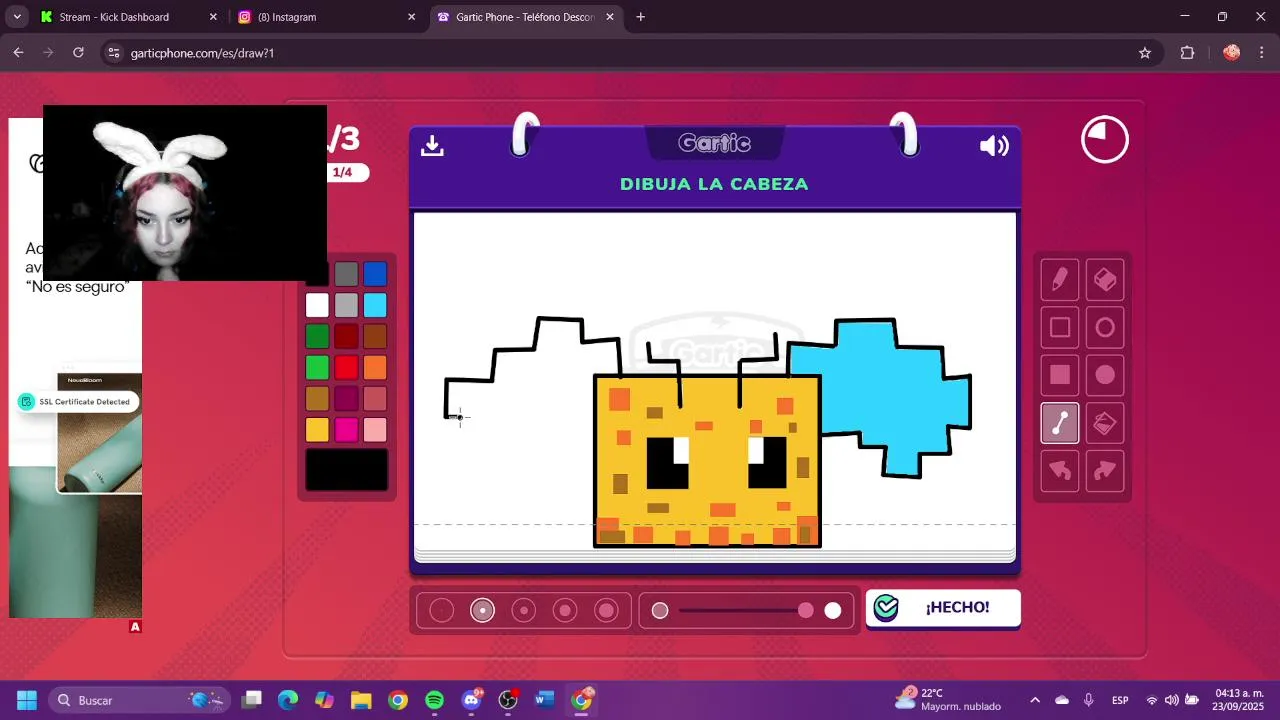Pick the maroon-purple color swatch
This screenshot has height=720, width=1280.
click(346, 398)
